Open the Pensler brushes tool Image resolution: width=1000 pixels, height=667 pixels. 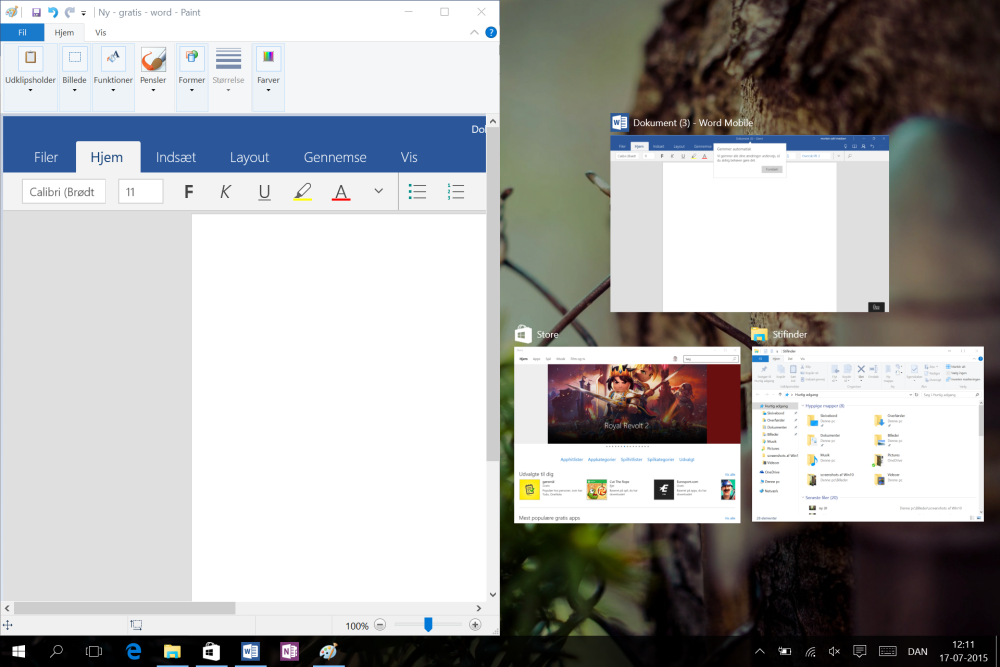pos(153,70)
